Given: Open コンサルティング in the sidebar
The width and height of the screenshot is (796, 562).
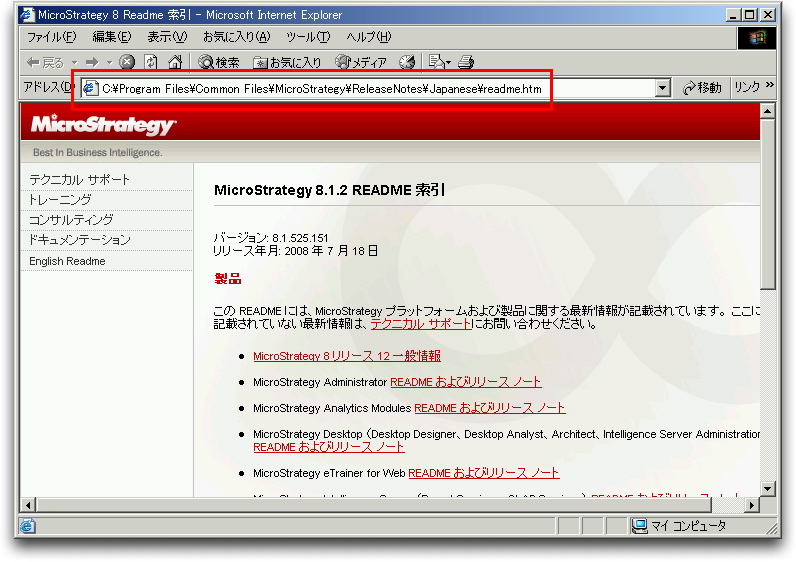Looking at the screenshot, I should [71, 220].
